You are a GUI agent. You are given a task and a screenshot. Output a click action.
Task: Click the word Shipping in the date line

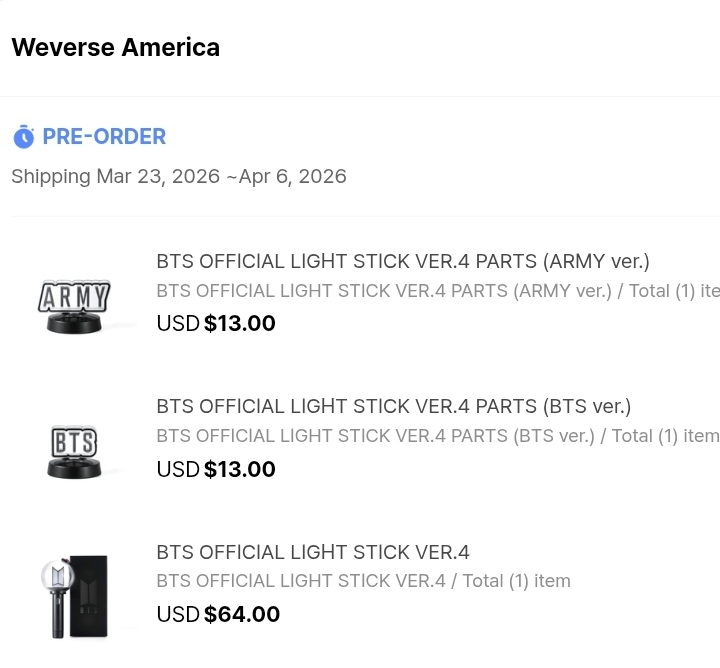(51, 177)
